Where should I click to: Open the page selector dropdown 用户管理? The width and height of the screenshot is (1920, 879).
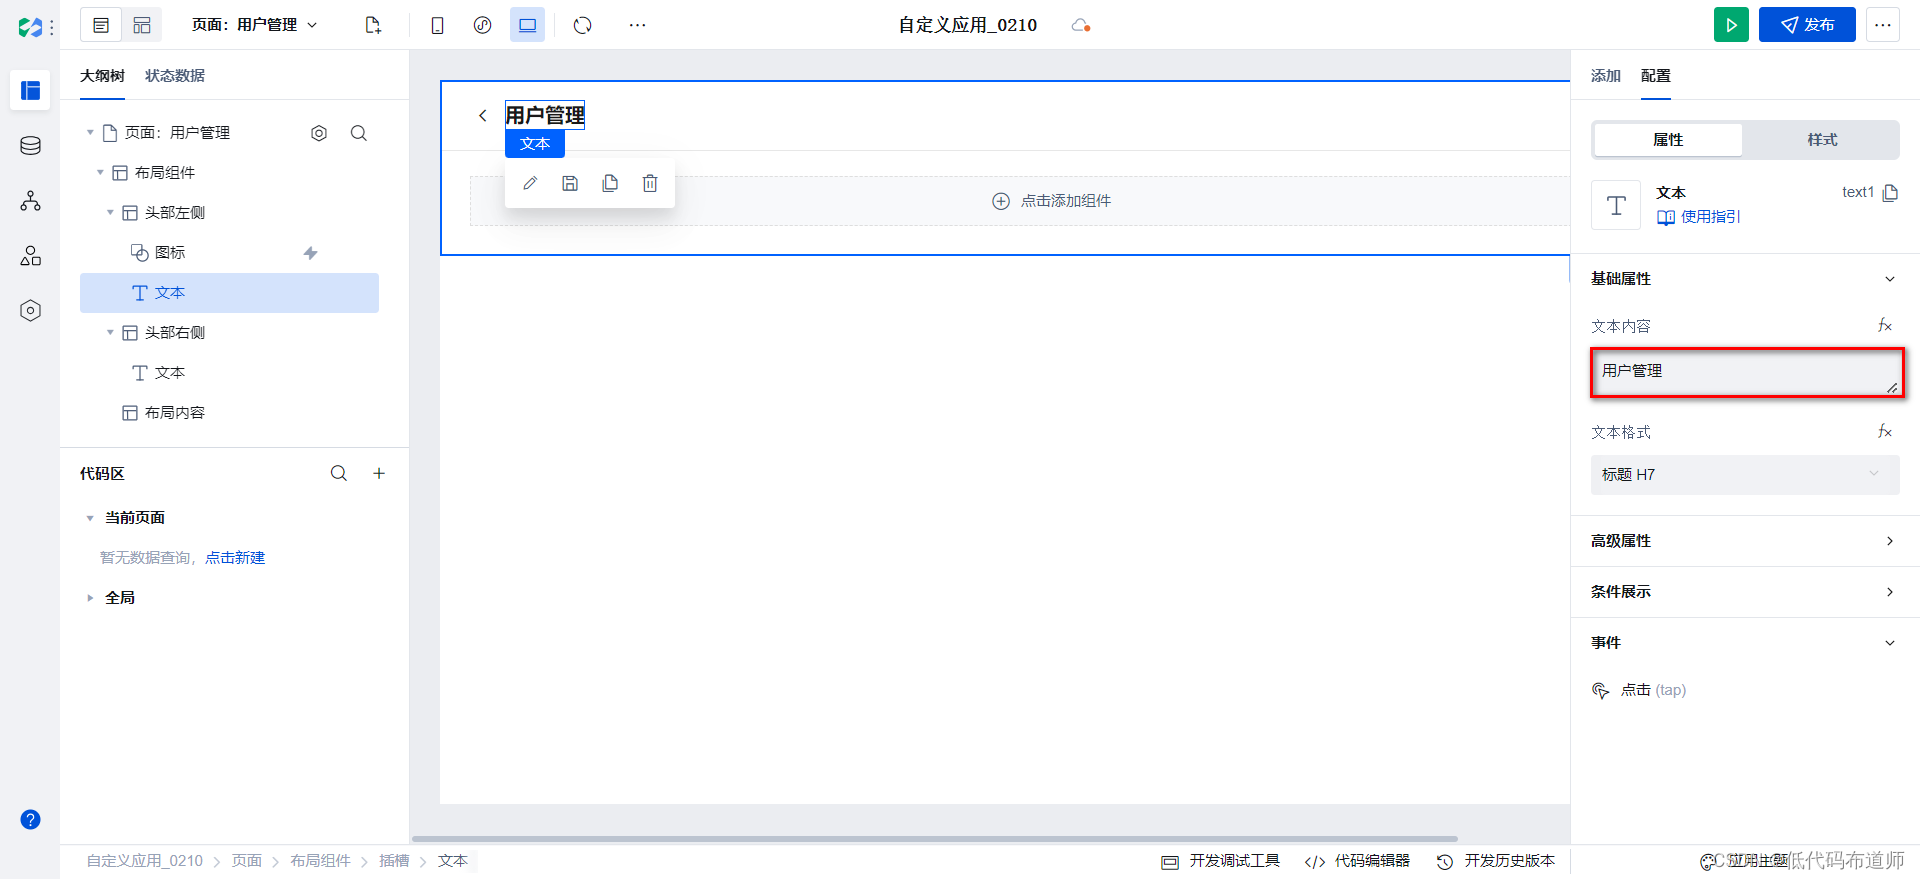click(x=255, y=25)
